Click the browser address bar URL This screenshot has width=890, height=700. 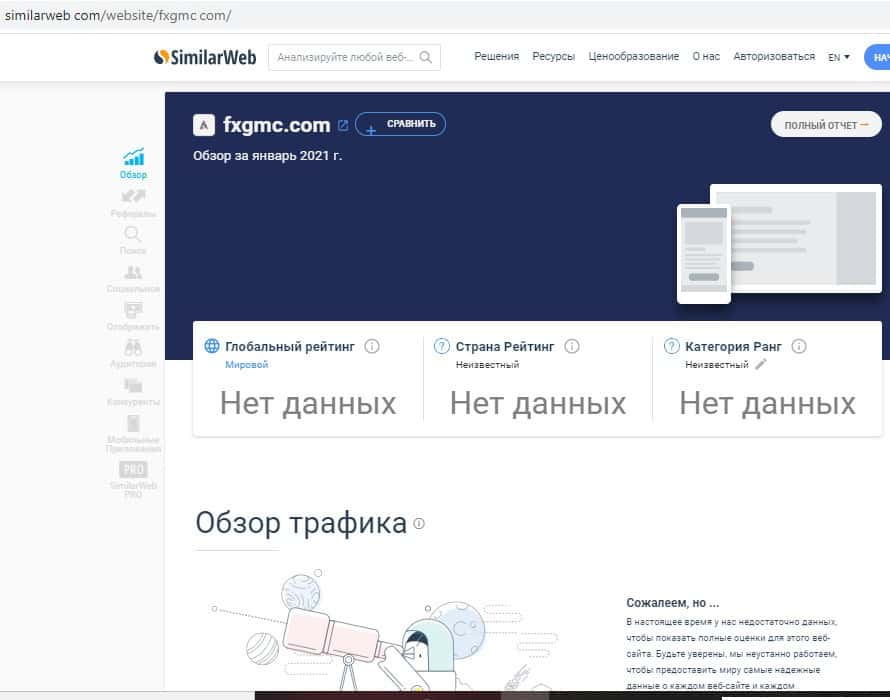tap(118, 15)
